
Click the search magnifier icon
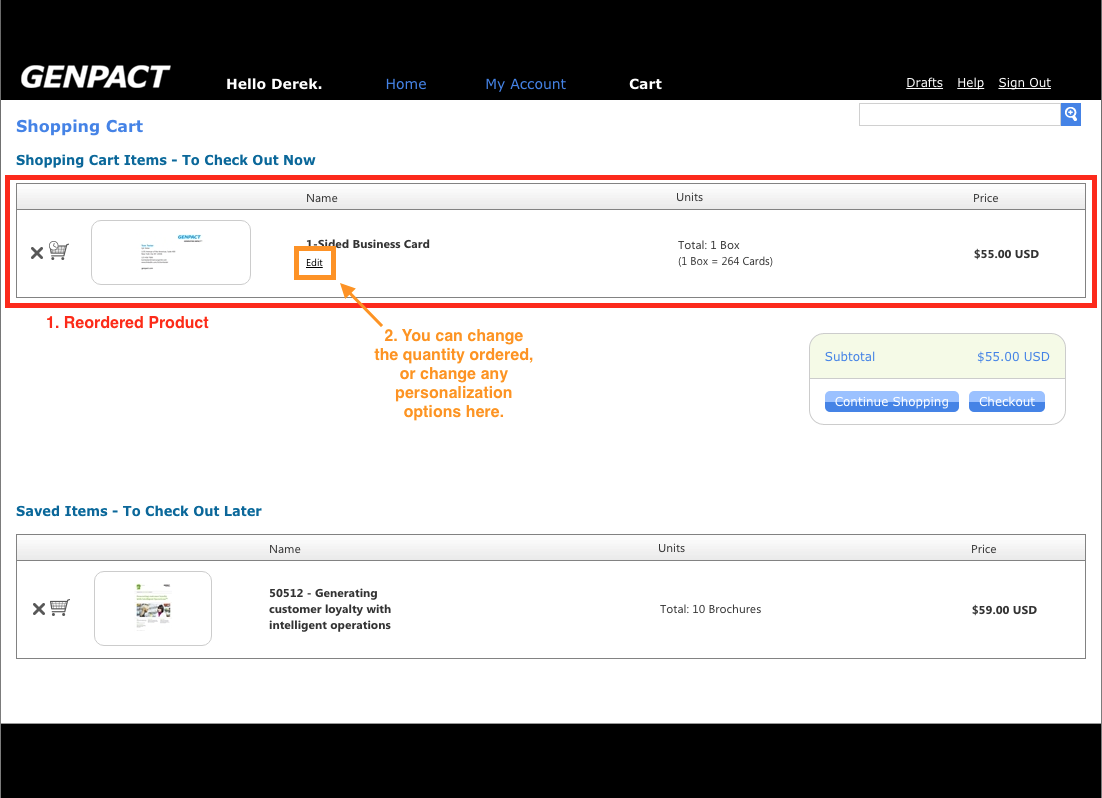[1070, 114]
